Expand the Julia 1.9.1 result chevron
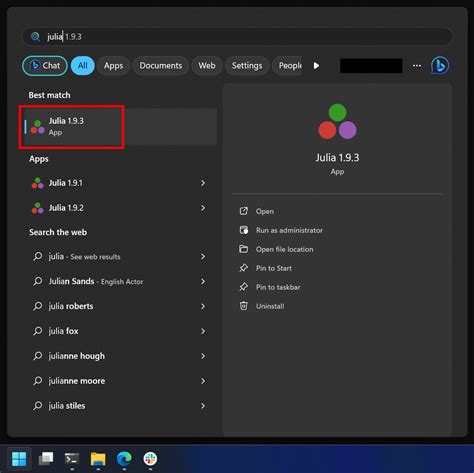The width and height of the screenshot is (474, 473). click(203, 183)
